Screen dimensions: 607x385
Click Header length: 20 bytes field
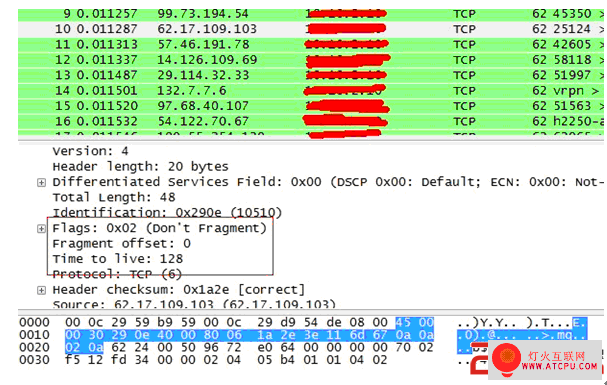coord(141,167)
